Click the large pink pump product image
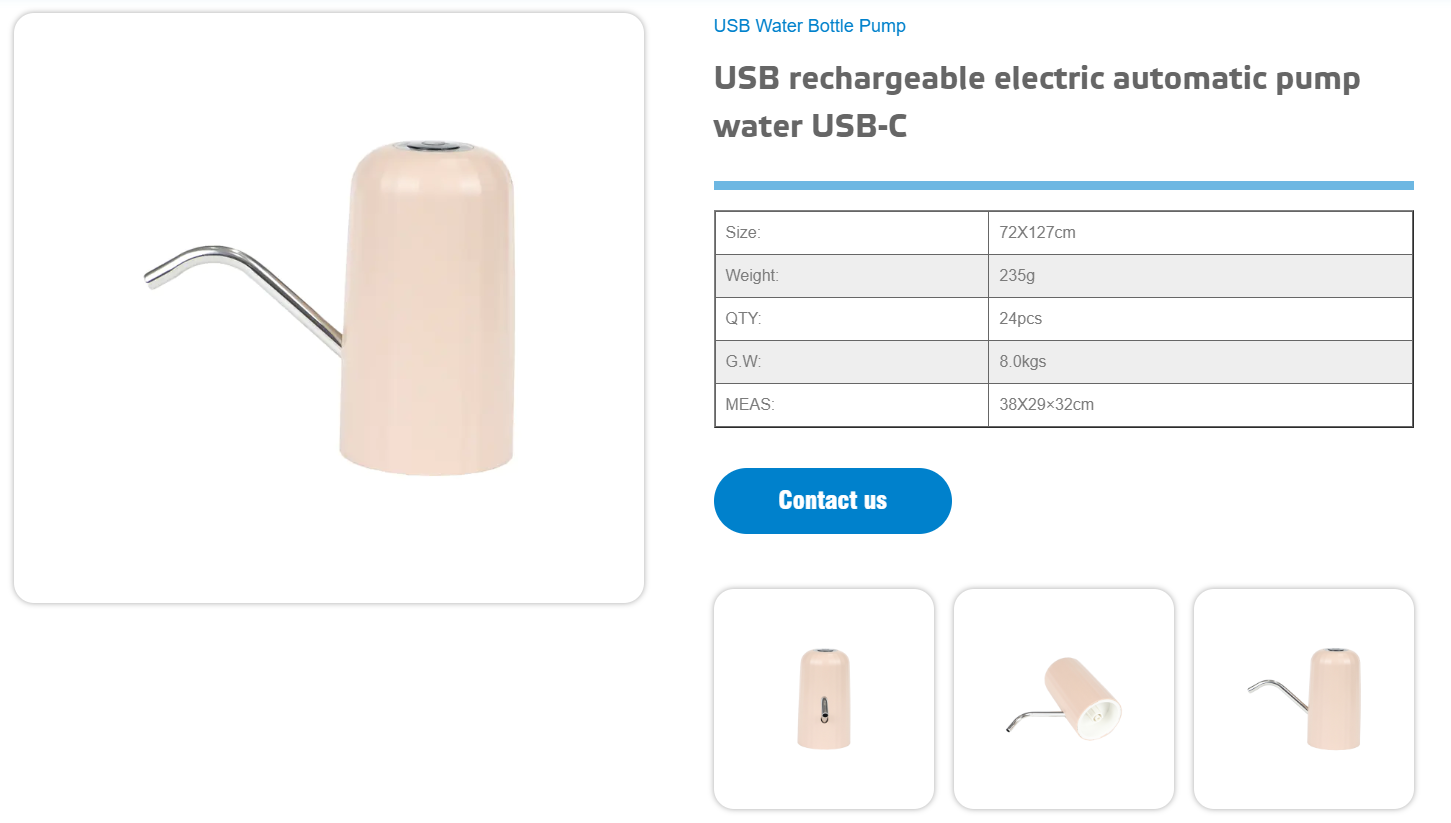 329,308
